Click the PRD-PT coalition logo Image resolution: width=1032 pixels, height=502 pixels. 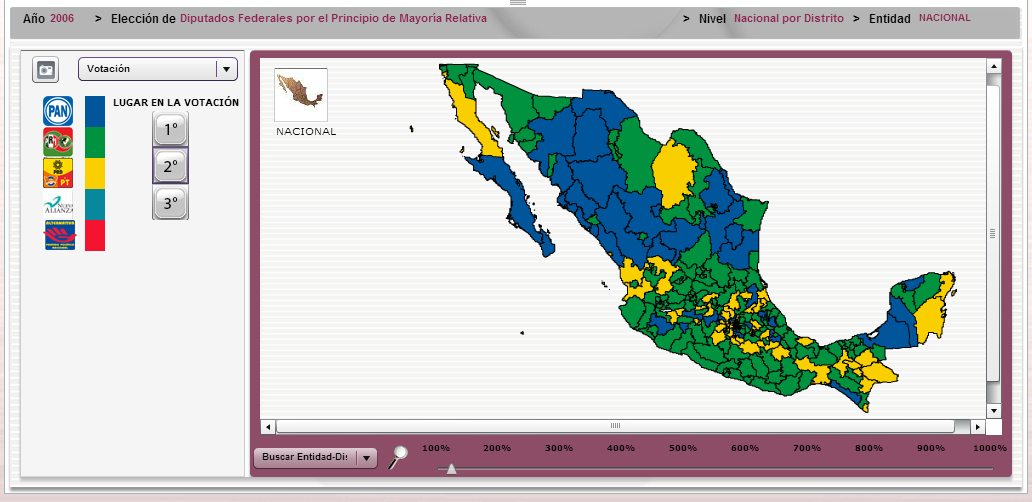coord(58,173)
